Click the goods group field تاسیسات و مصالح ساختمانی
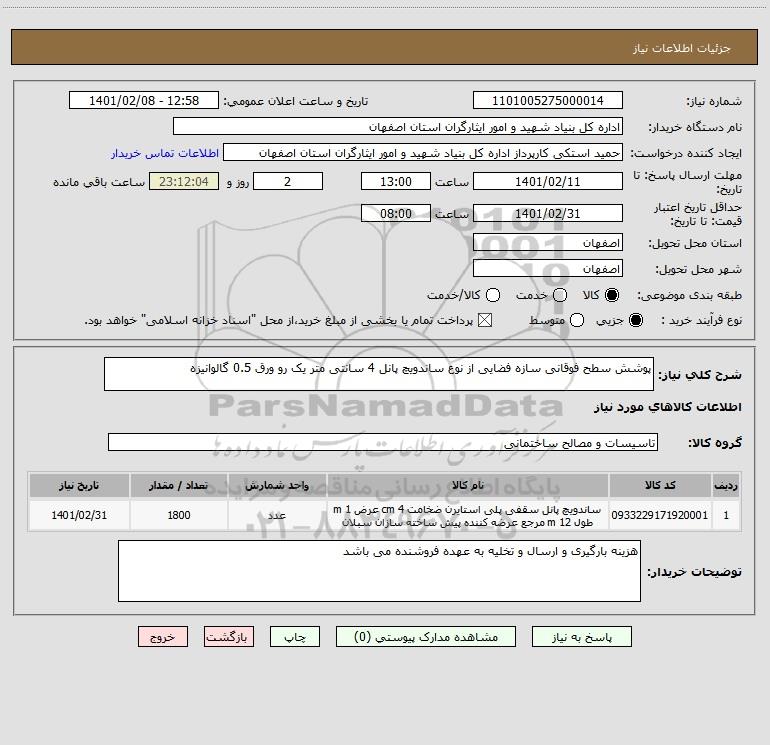The width and height of the screenshot is (770, 745). click(x=383, y=442)
